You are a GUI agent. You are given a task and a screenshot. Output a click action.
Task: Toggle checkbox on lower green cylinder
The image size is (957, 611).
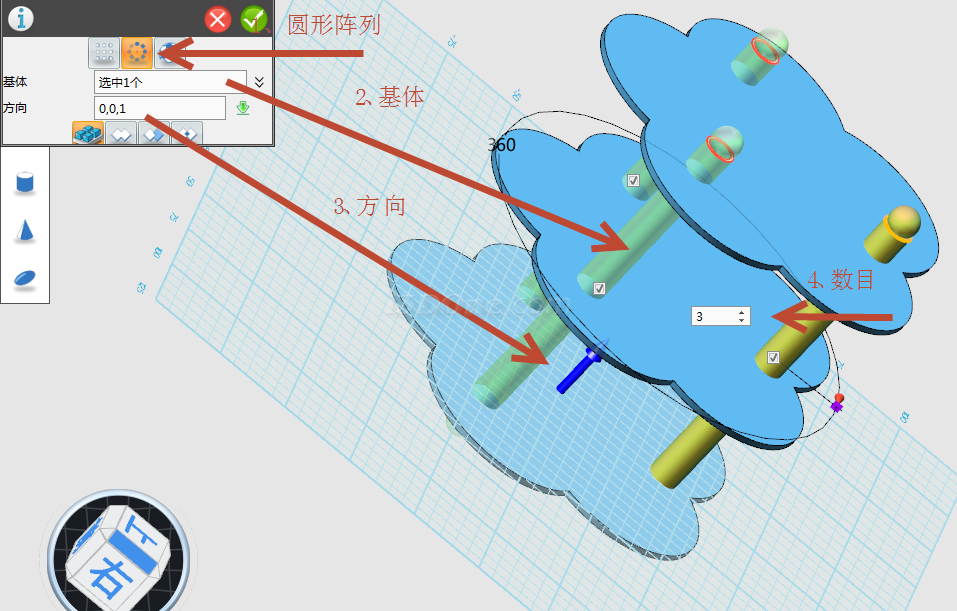tap(599, 288)
